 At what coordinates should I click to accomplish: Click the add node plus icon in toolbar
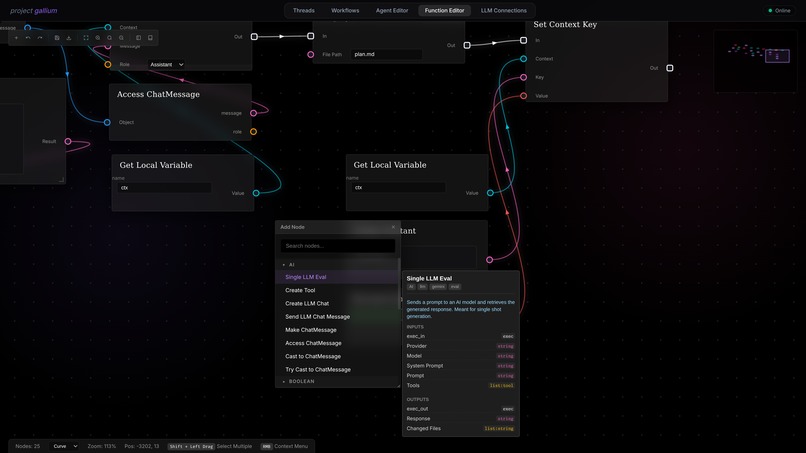16,38
